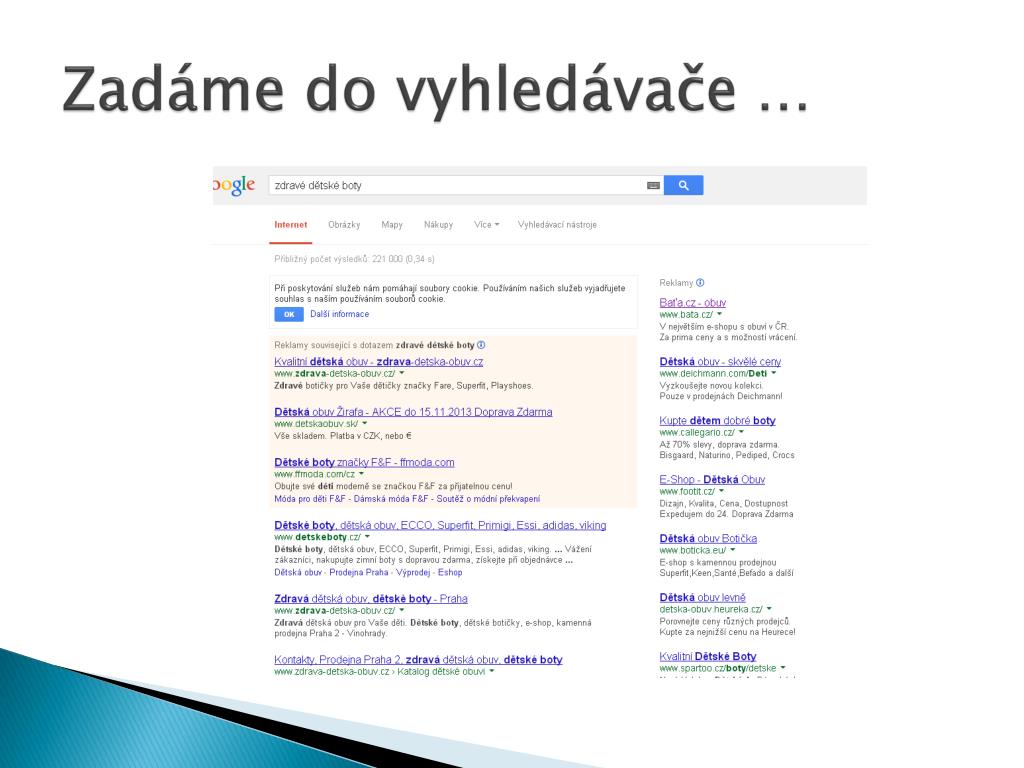Viewport: 1024px width, 768px height.
Task: Expand arrow next to www.detskaobuv.sk/
Action: (x=364, y=424)
